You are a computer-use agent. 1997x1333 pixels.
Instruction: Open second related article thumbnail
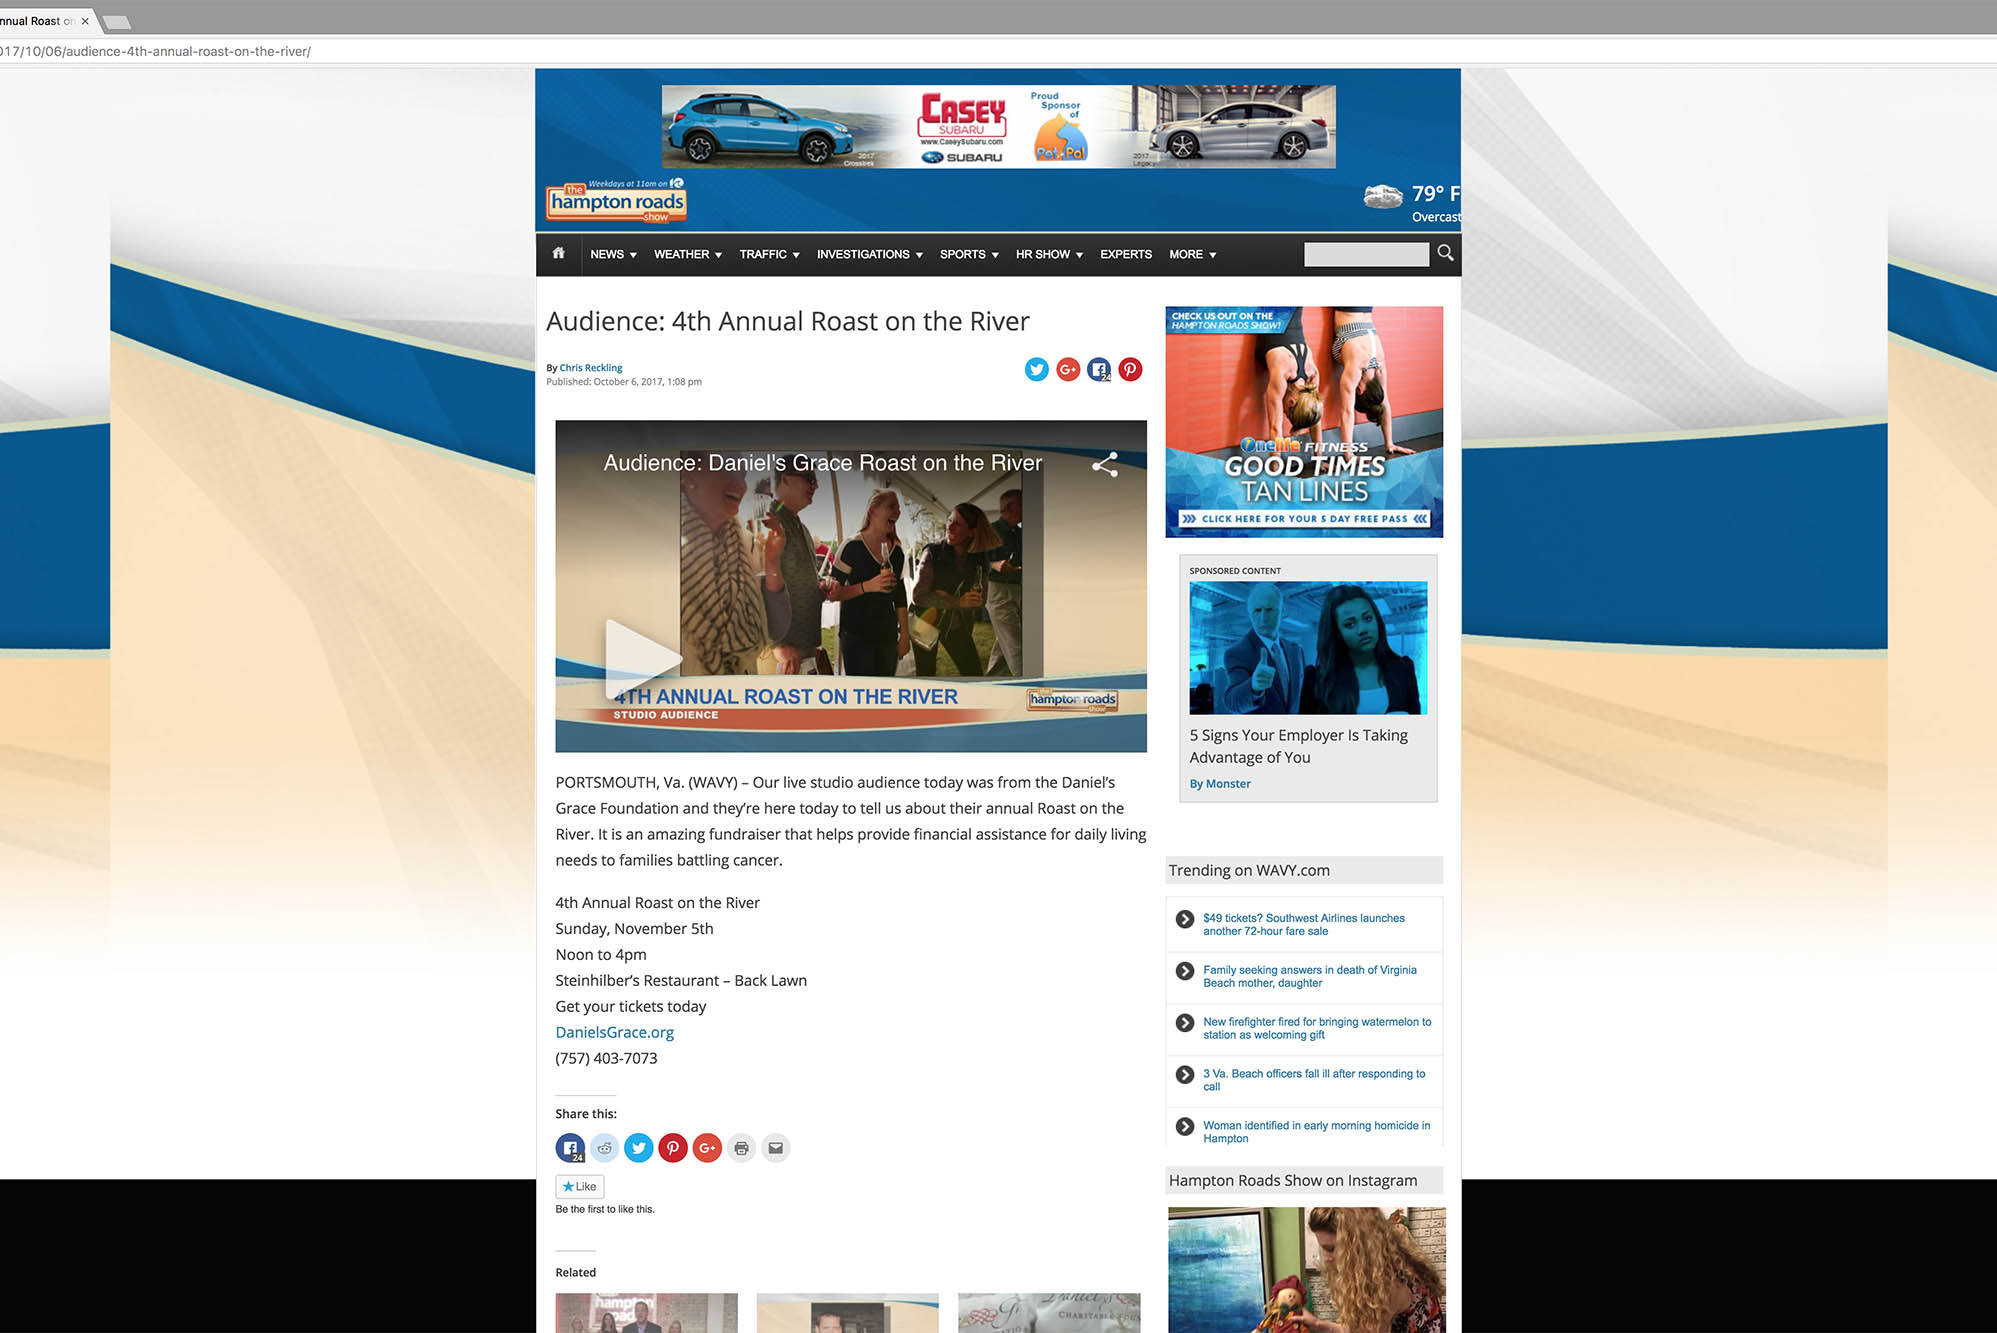click(x=847, y=1313)
